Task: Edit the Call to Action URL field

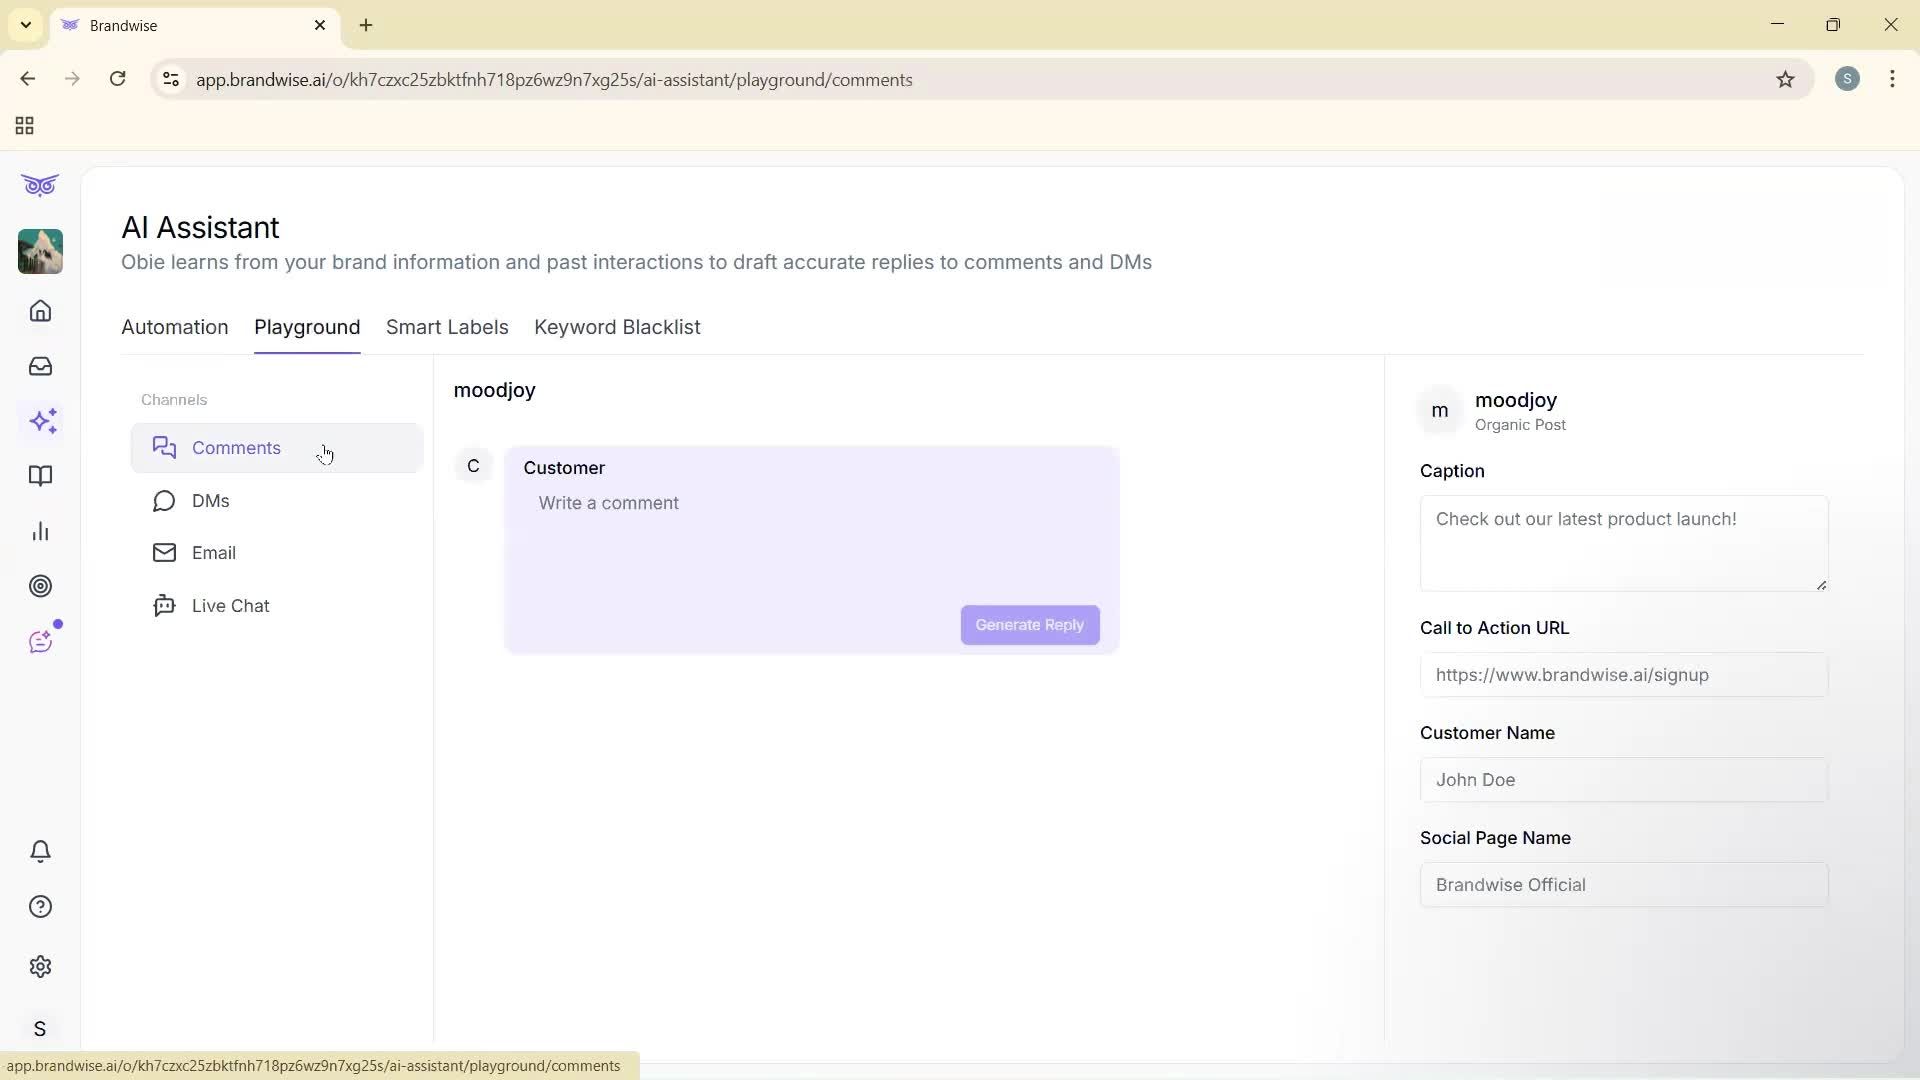Action: 1622,674
